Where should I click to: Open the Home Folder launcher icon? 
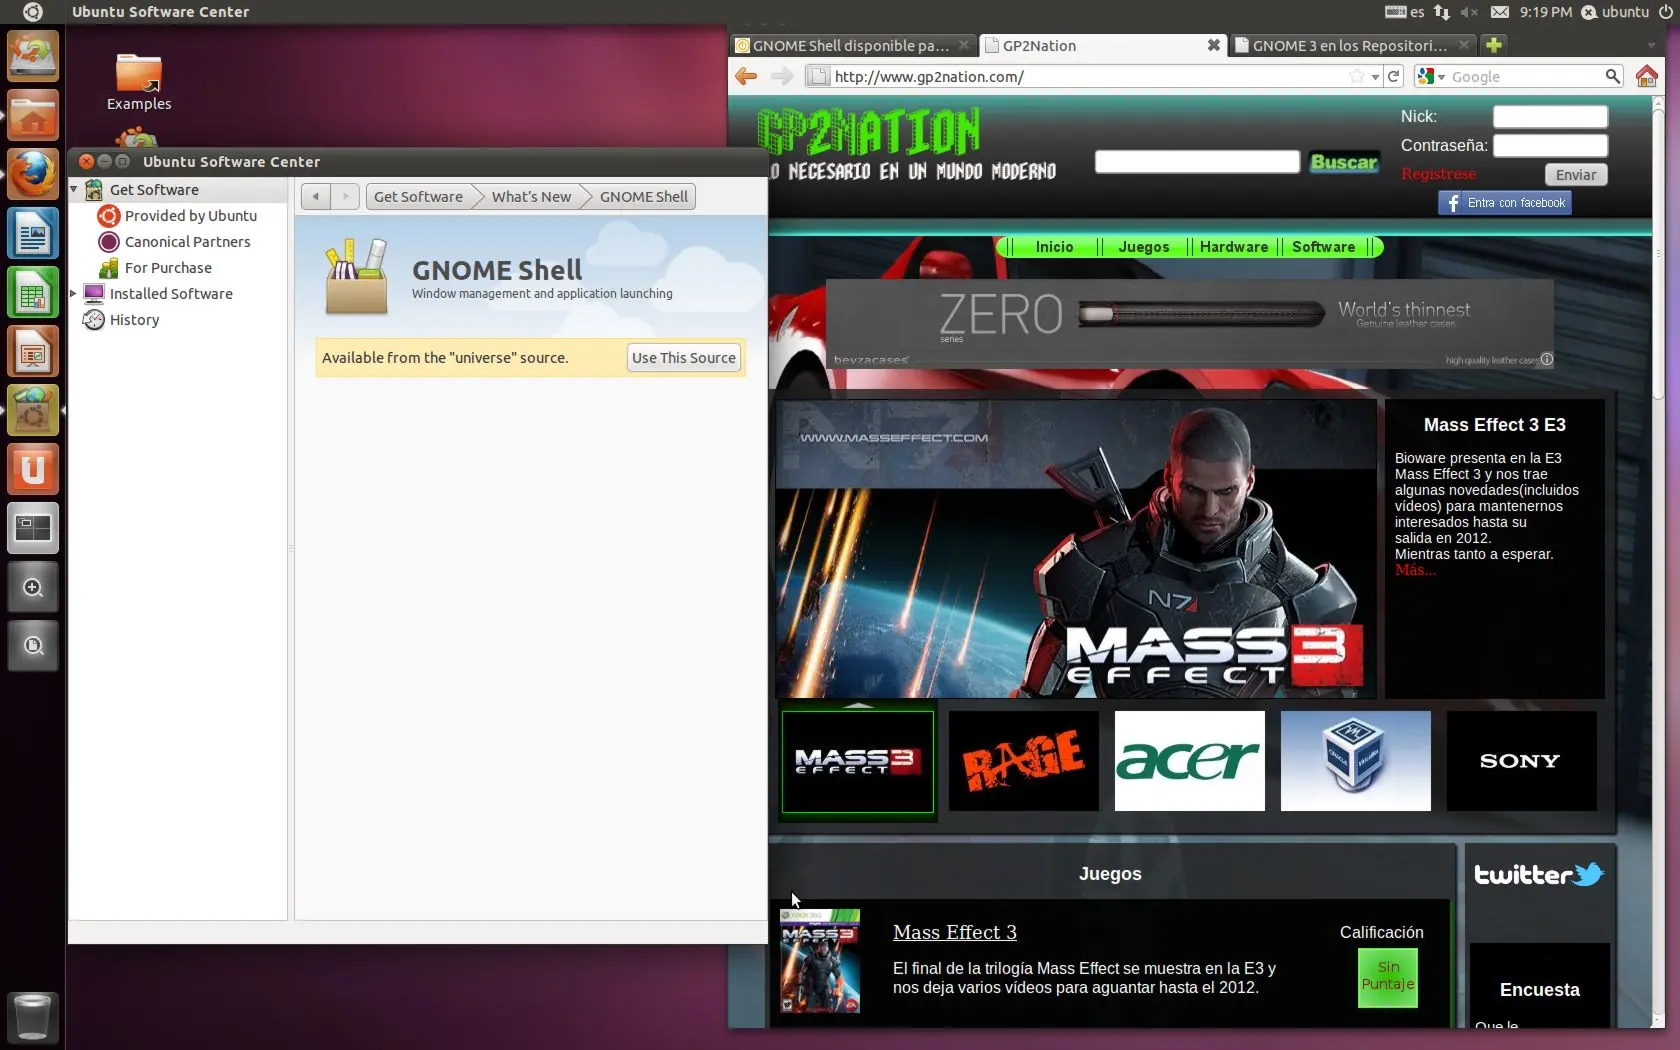click(x=33, y=116)
